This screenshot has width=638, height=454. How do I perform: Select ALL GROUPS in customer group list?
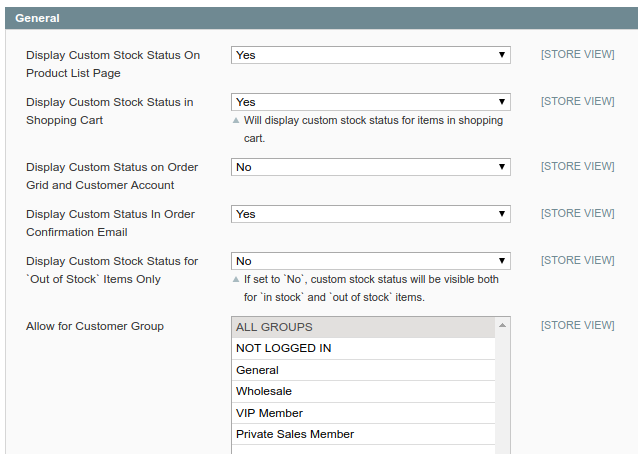click(x=363, y=327)
